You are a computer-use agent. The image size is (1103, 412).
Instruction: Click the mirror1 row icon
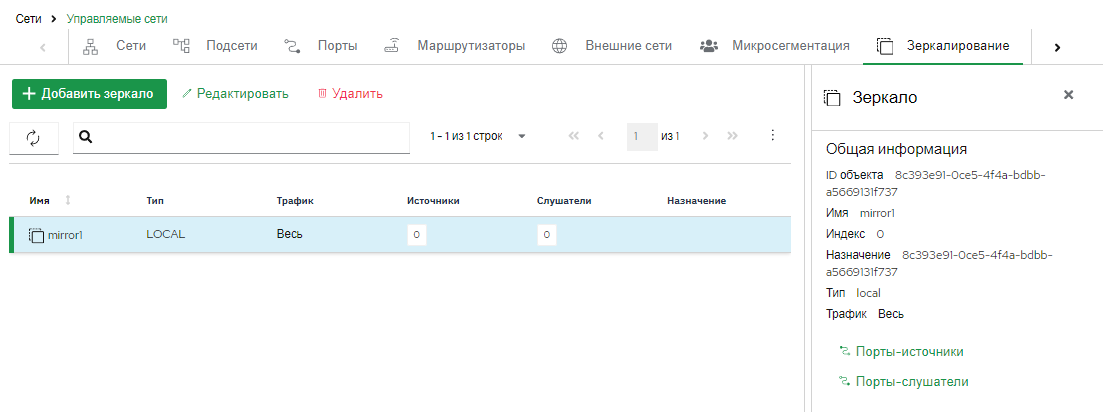(37, 236)
